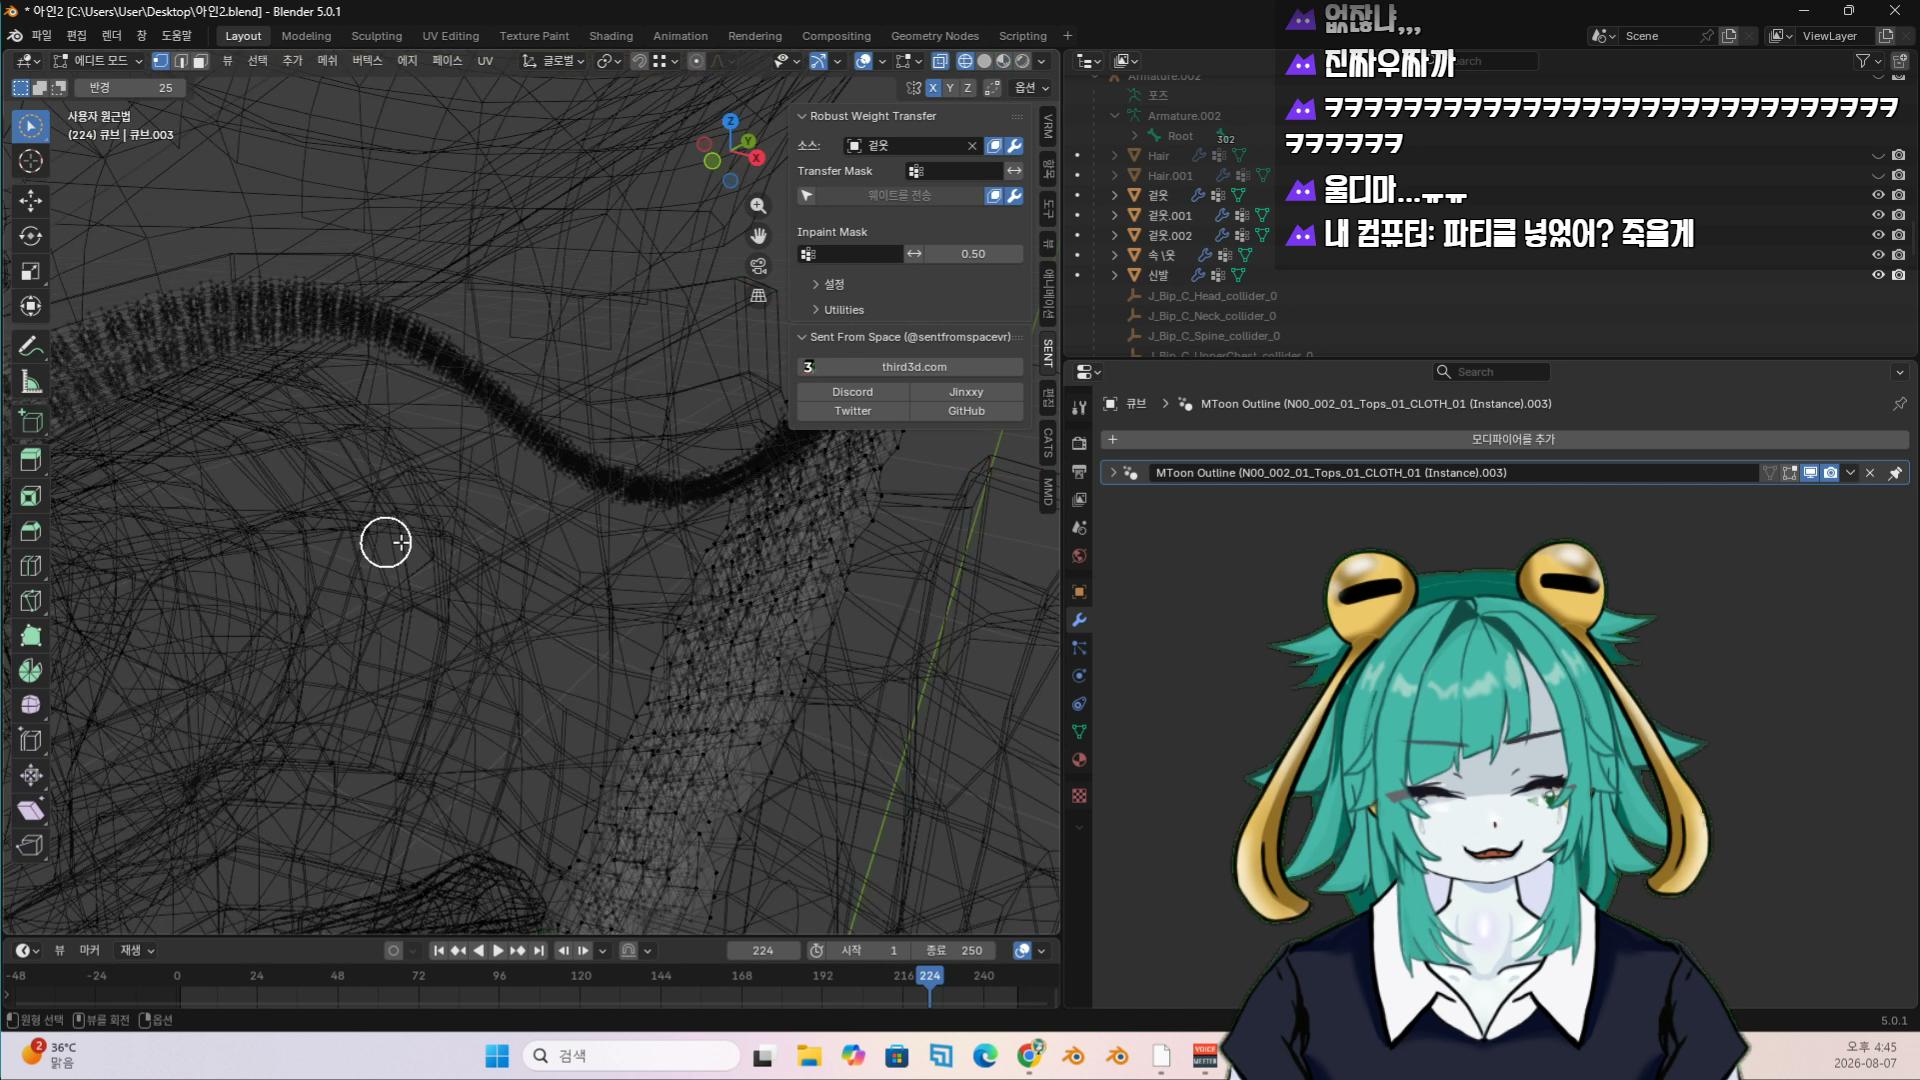Toggle MToon Outline modifier render visibility
Viewport: 1920px width, 1080px height.
coord(1830,473)
